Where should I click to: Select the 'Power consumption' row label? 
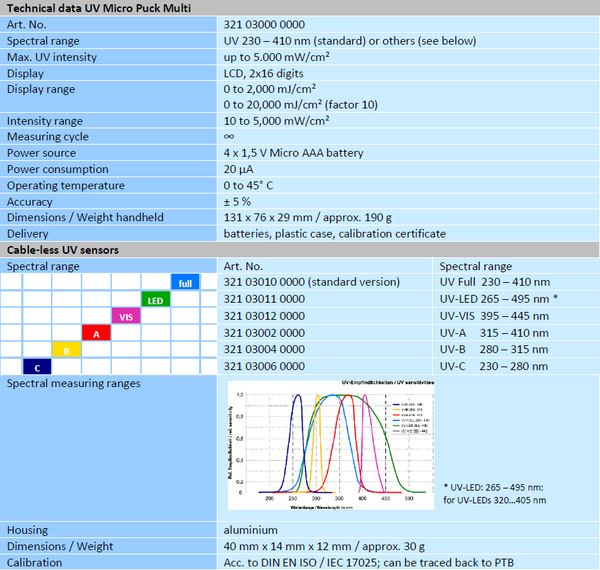57,169
